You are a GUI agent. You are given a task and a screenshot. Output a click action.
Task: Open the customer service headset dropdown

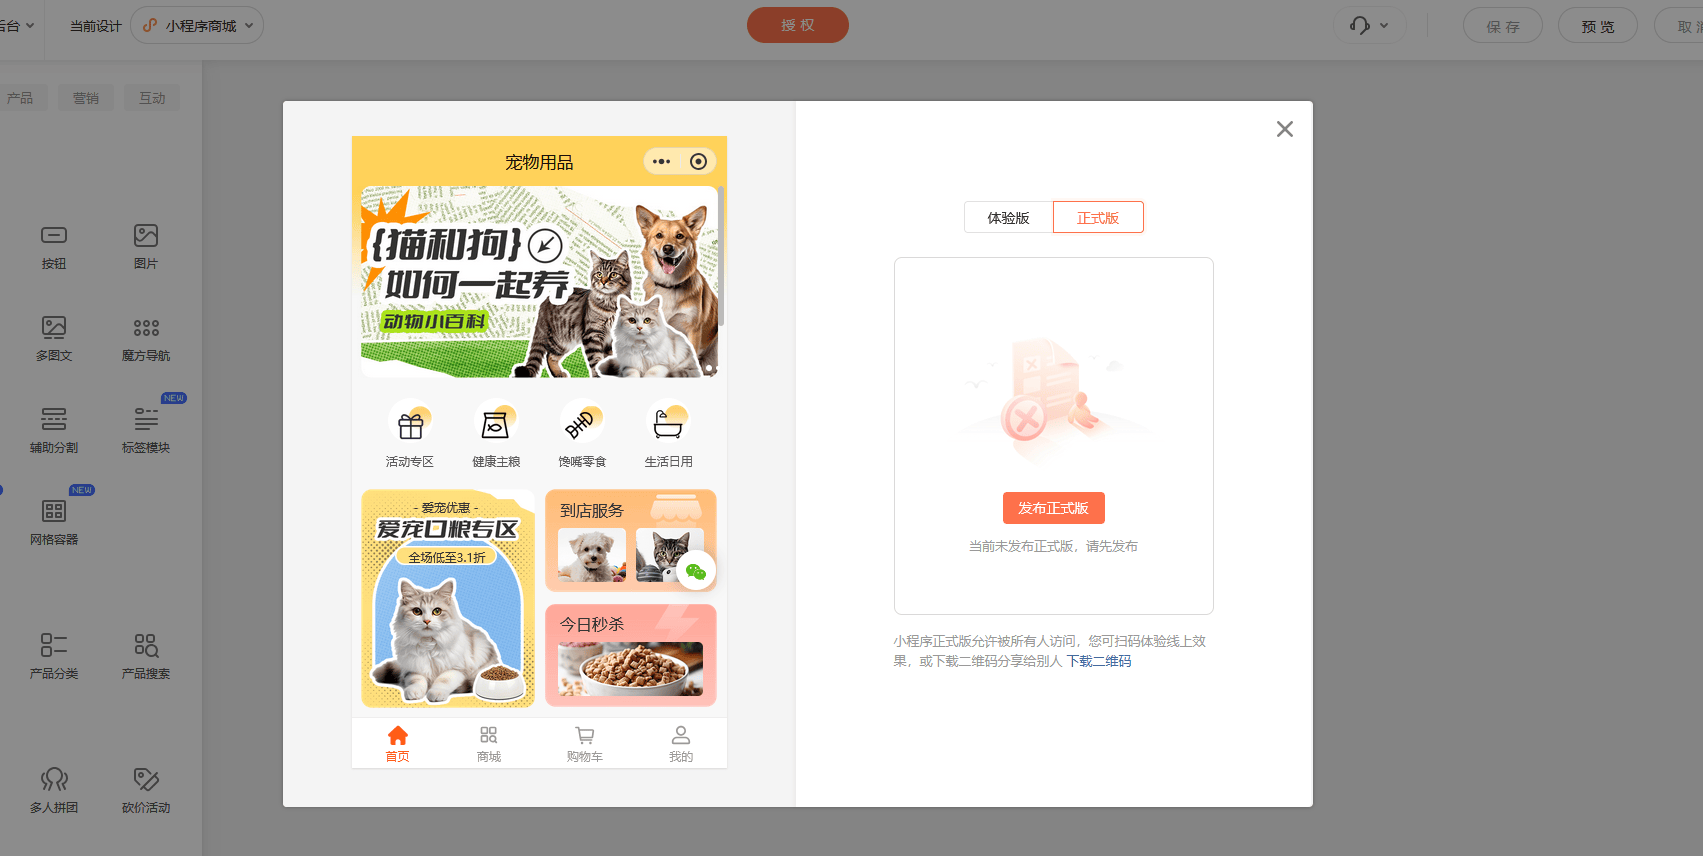point(1369,26)
